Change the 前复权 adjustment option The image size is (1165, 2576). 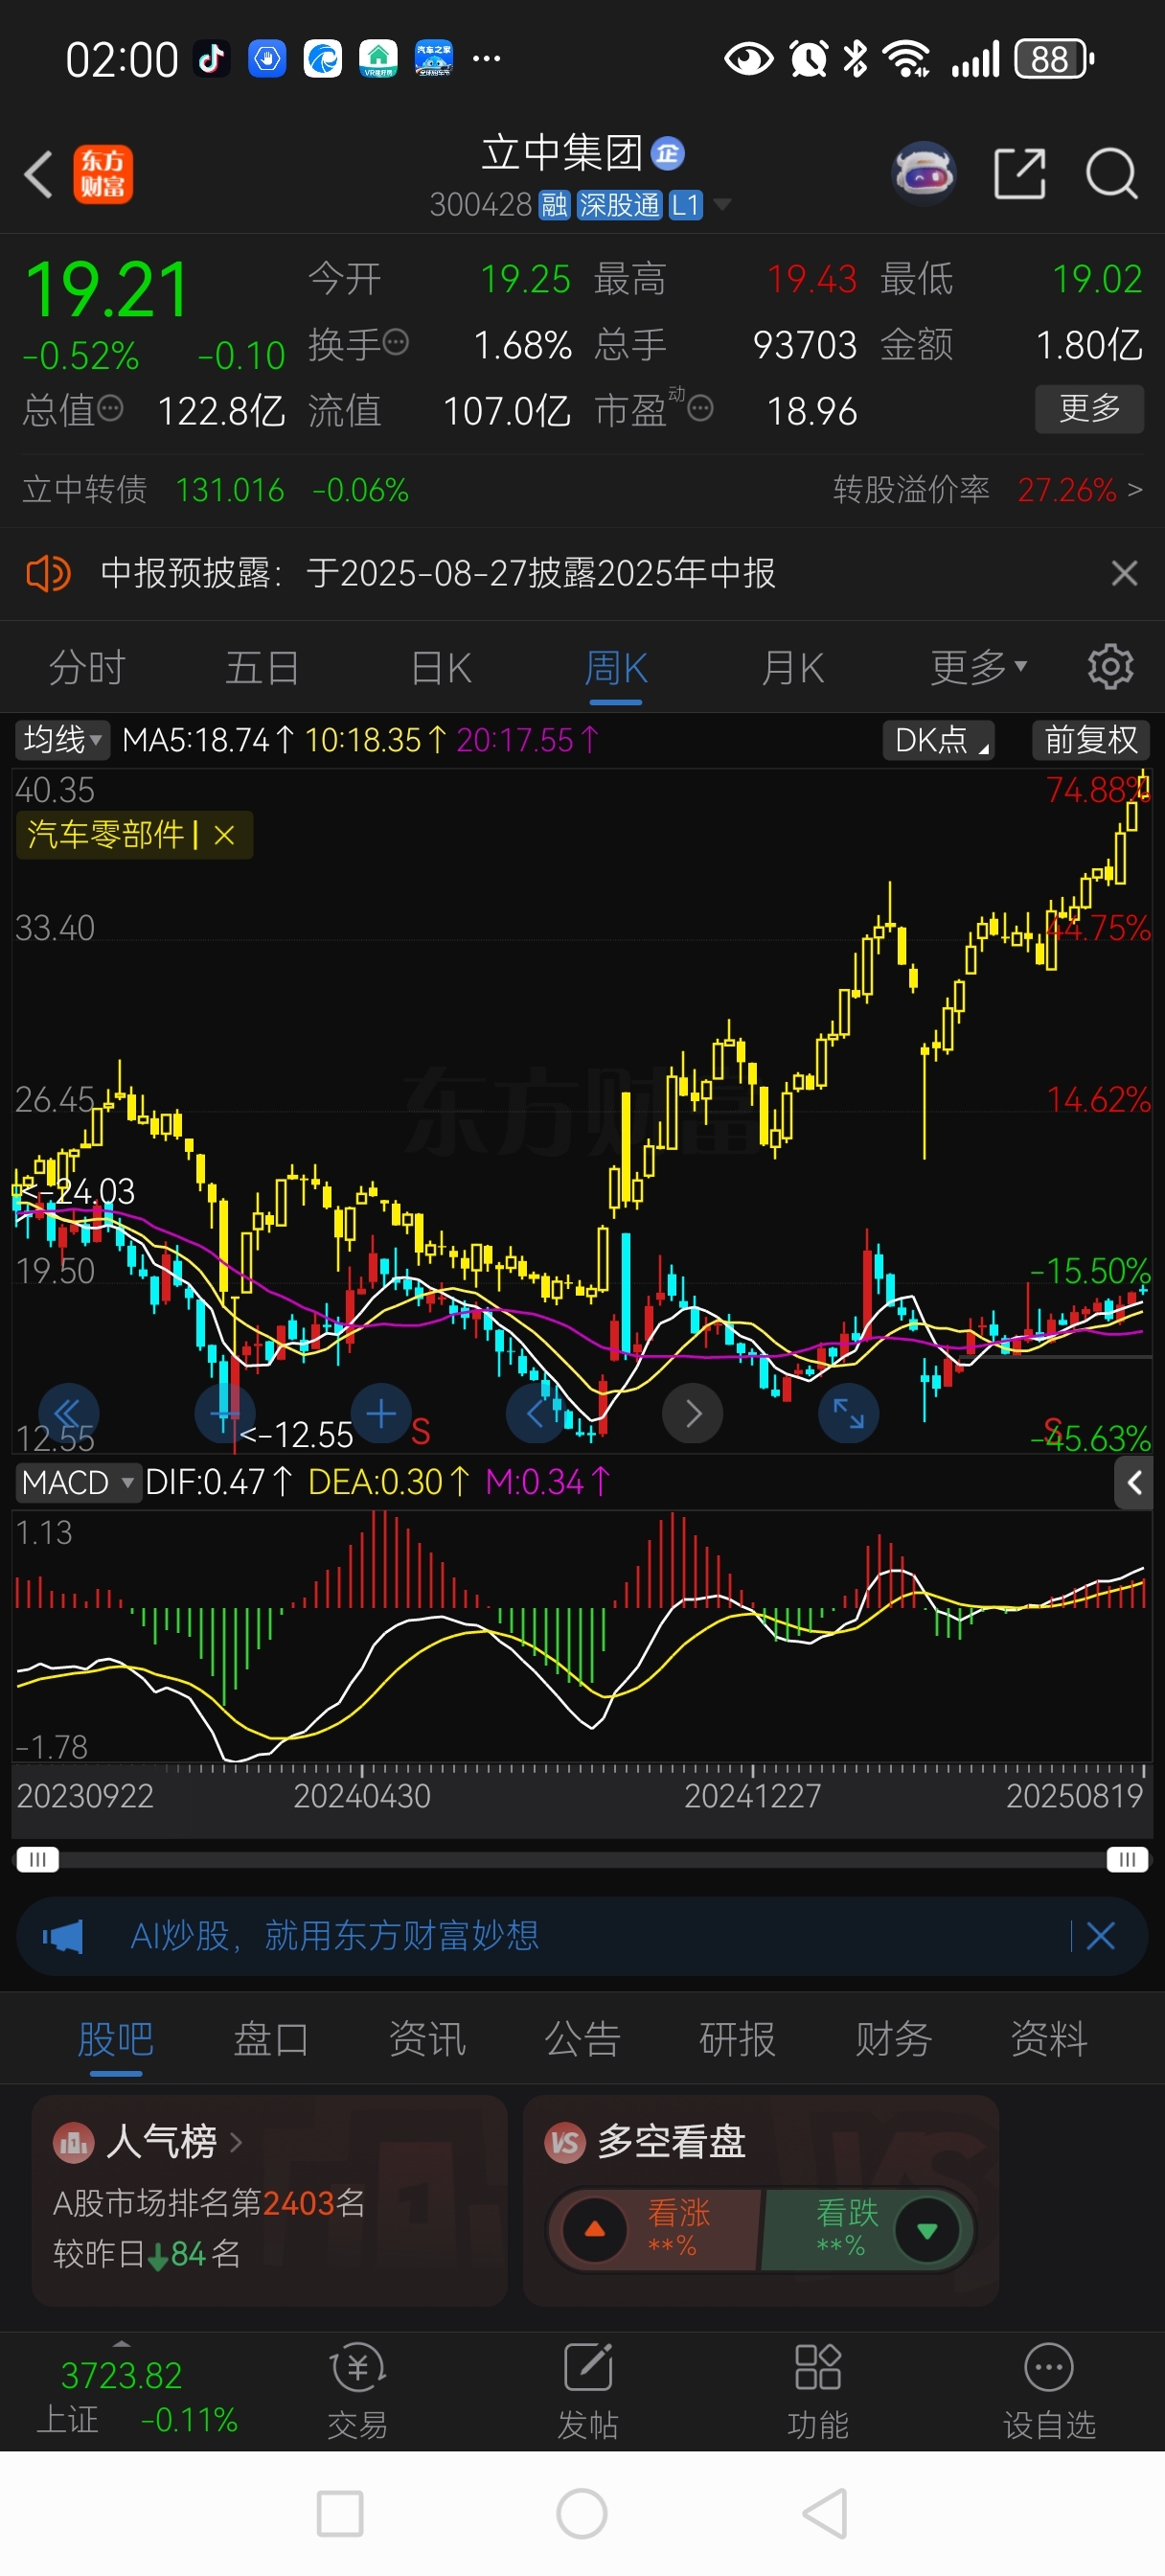pyautogui.click(x=1091, y=740)
